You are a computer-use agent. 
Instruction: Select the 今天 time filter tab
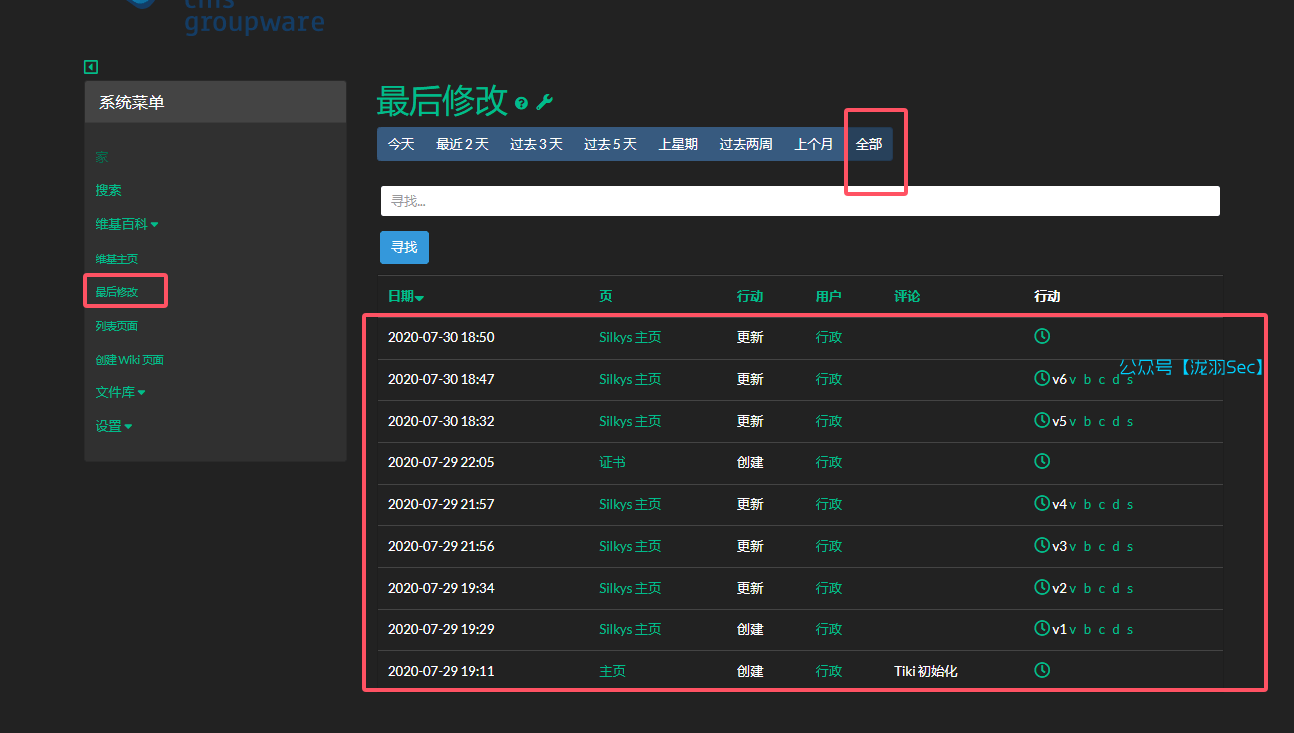[401, 144]
